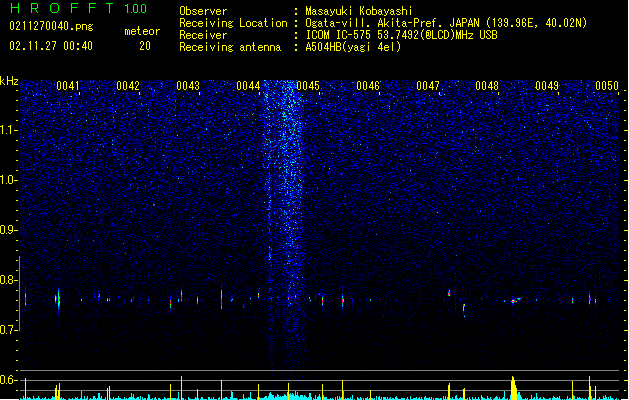This screenshot has width=629, height=400.
Task: Click the 0.8 kHz axis label
Action: point(8,280)
